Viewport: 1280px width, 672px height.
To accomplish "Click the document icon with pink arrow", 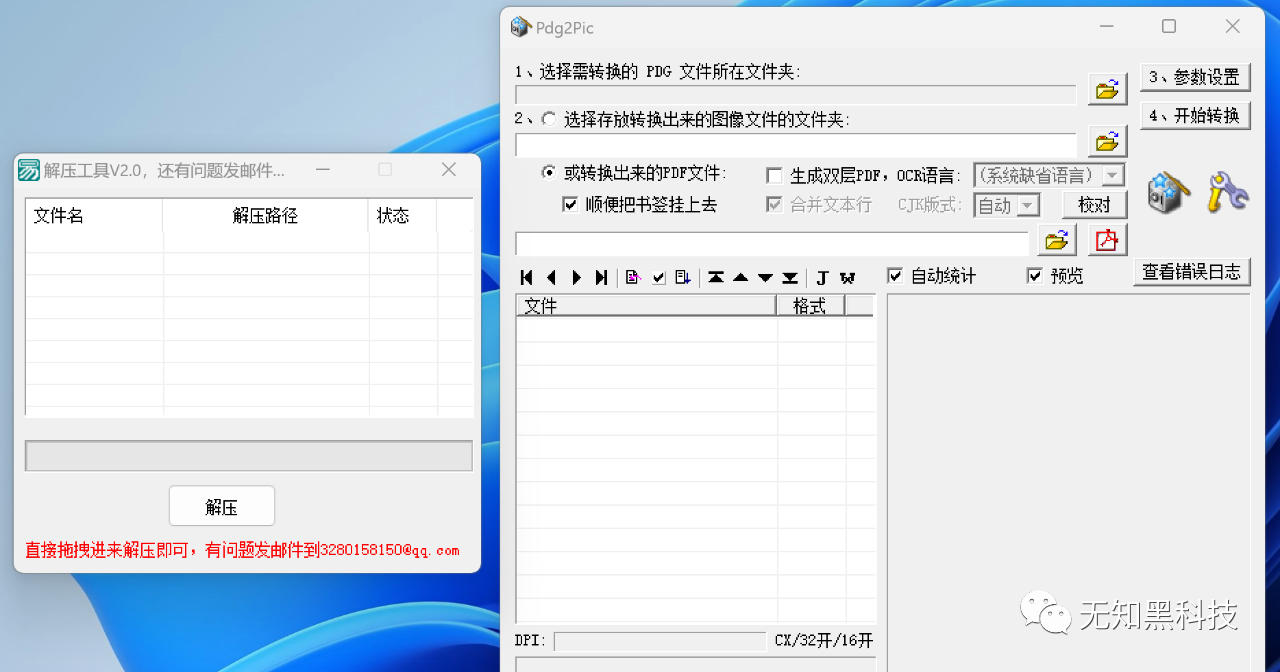I will 633,278.
